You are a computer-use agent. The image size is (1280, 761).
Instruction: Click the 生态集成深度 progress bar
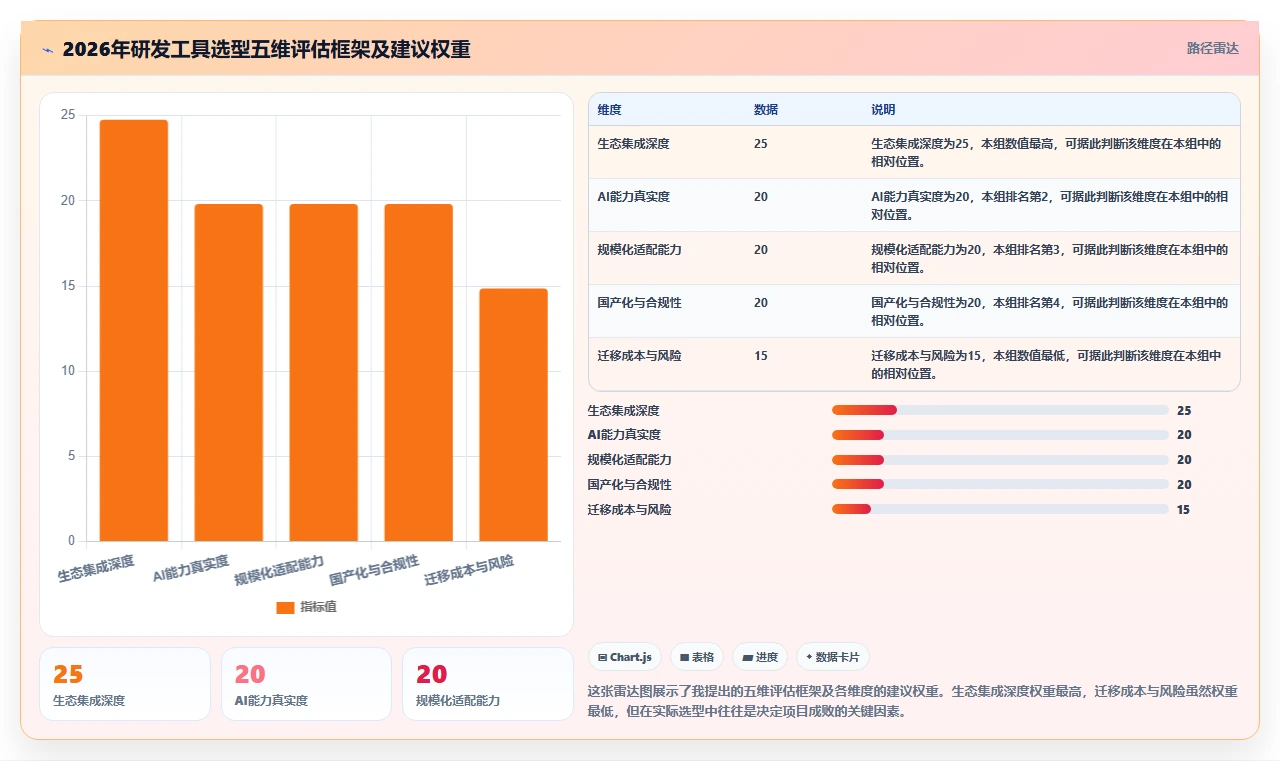click(x=1000, y=410)
